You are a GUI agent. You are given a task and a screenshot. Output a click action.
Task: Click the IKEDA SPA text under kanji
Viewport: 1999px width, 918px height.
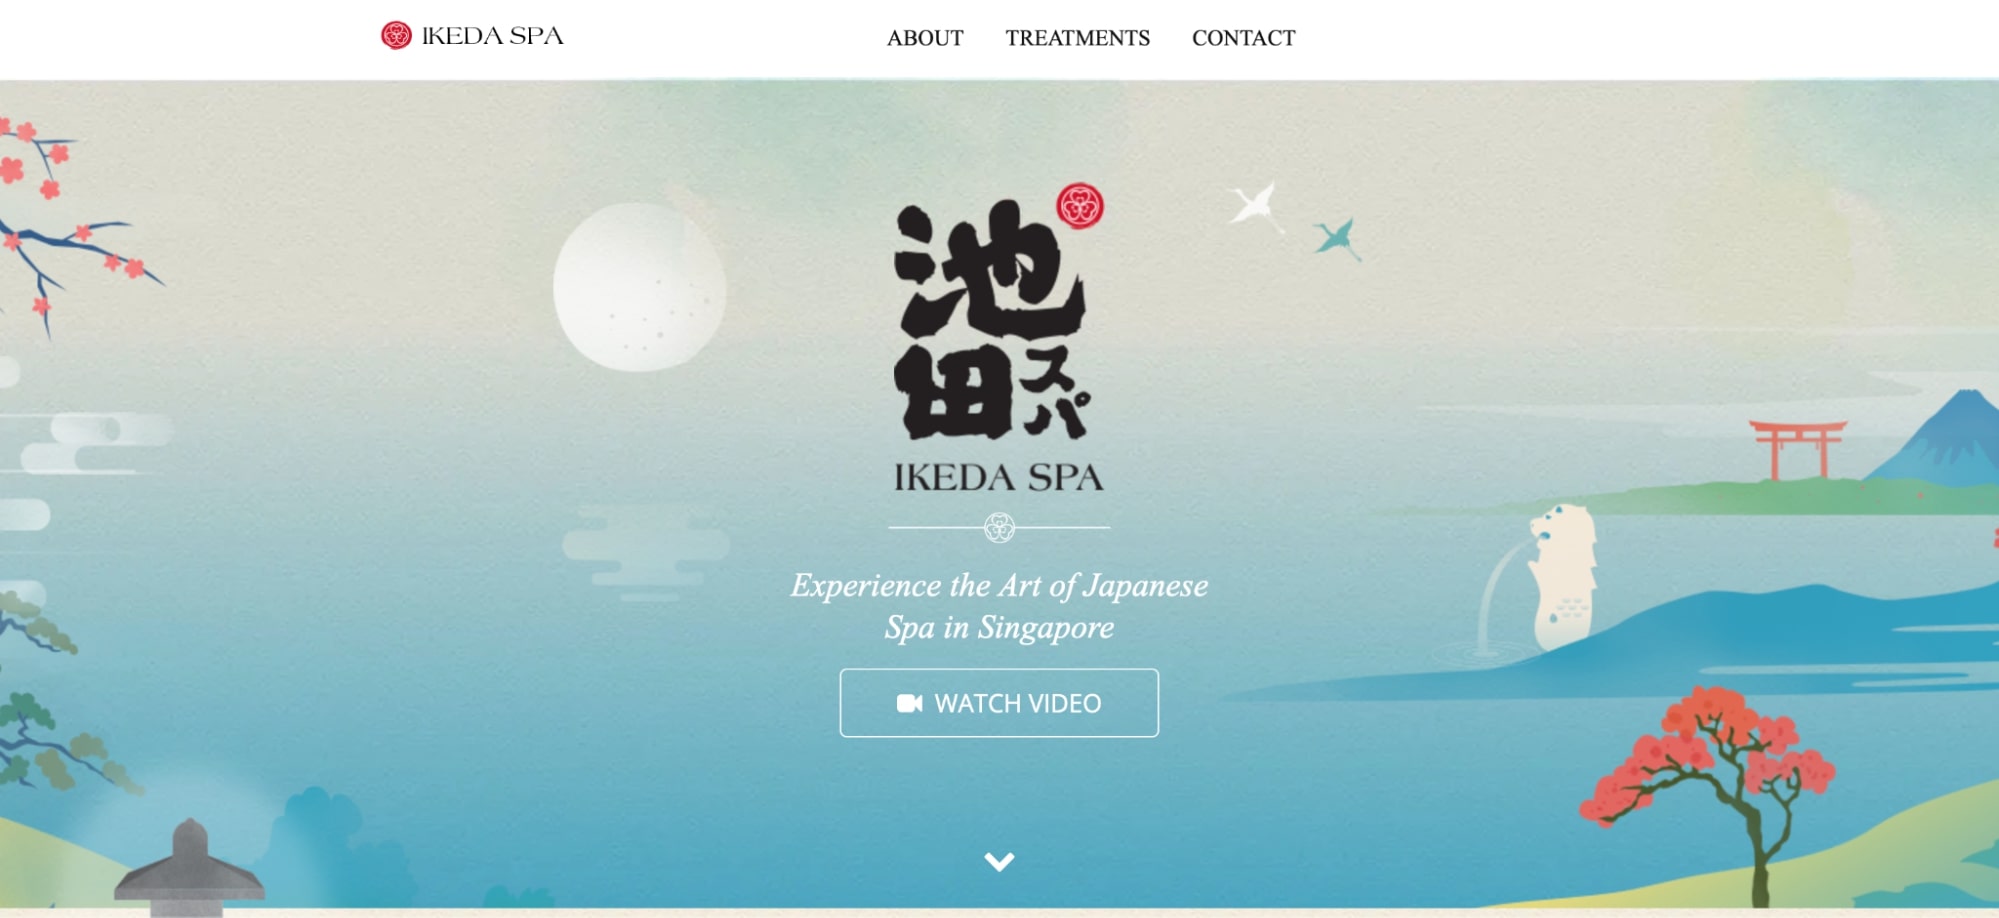tap(998, 477)
